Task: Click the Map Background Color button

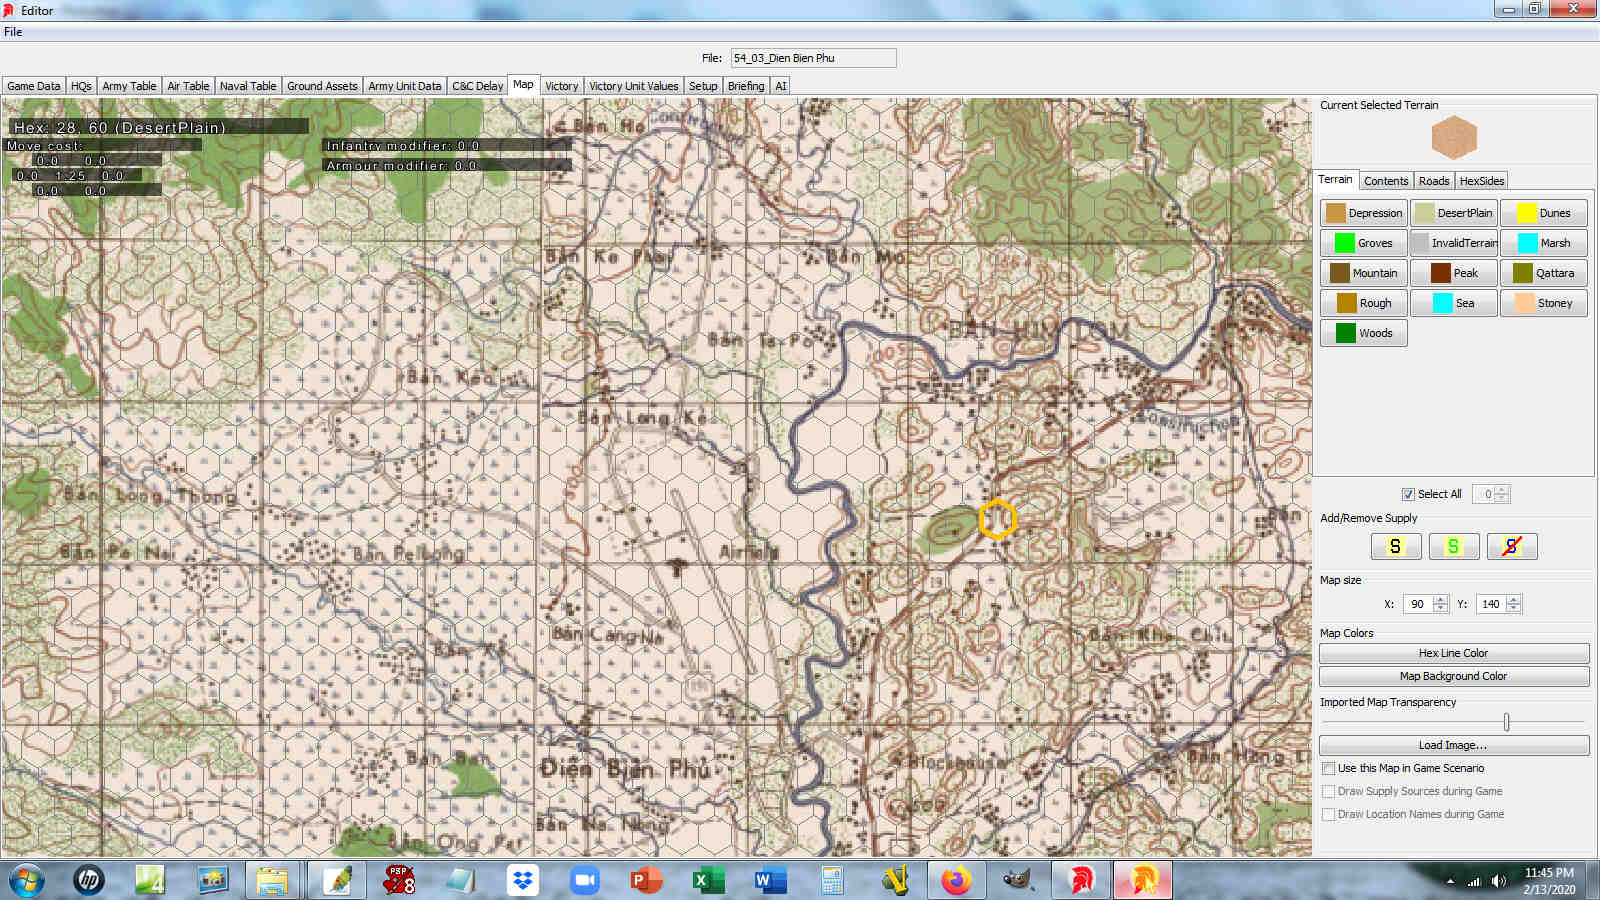Action: (1454, 676)
